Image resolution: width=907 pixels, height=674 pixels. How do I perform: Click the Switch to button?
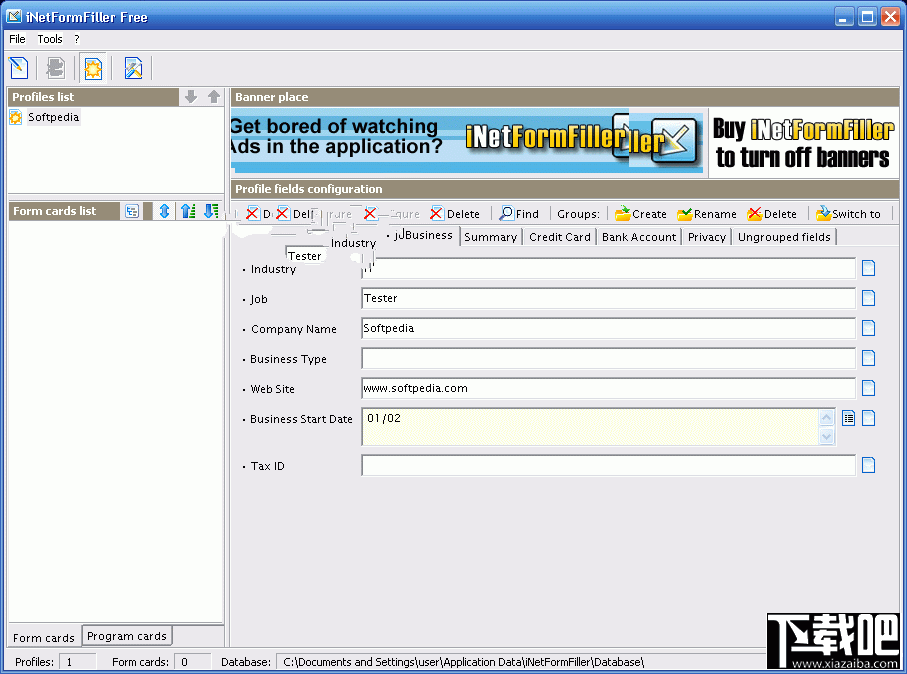tap(849, 213)
